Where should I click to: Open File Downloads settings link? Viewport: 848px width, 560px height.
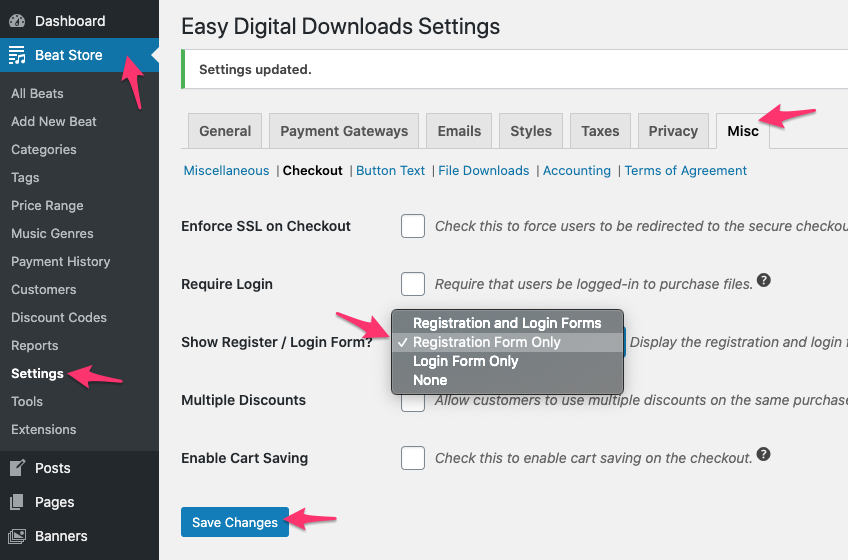click(x=483, y=170)
